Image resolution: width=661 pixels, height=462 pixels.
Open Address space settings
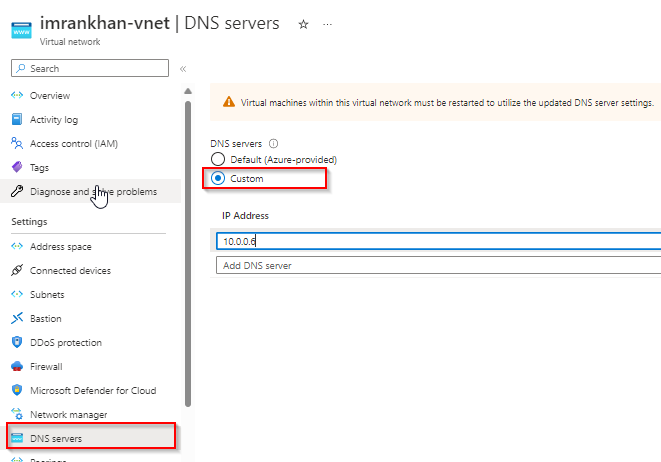61,247
